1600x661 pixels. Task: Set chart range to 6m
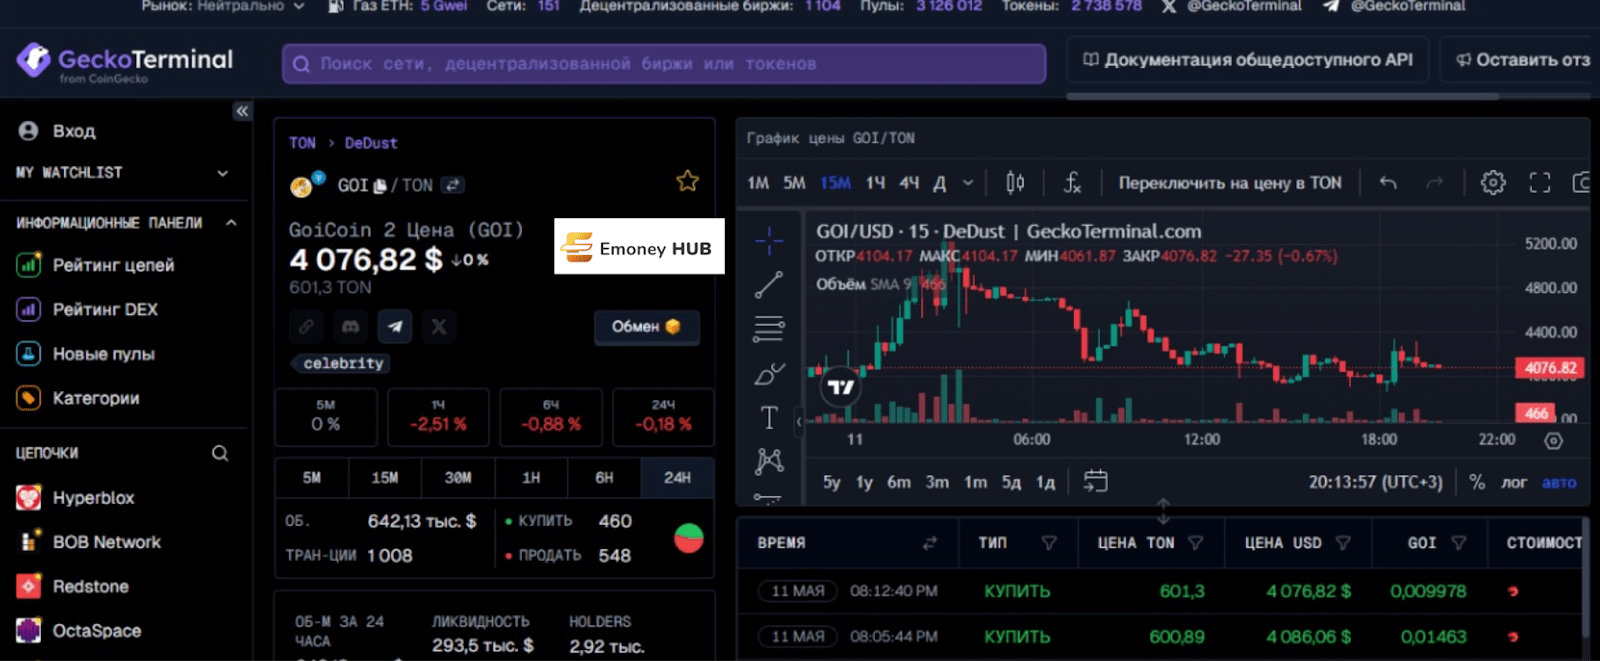click(x=899, y=482)
